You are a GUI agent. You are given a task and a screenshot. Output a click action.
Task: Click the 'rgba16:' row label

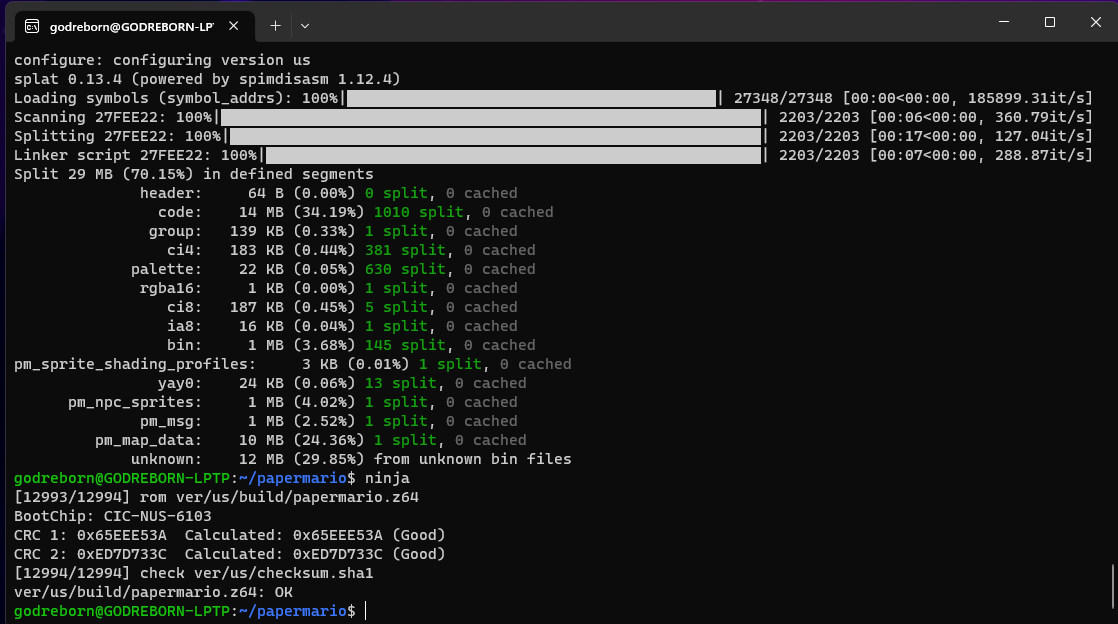[x=170, y=288]
